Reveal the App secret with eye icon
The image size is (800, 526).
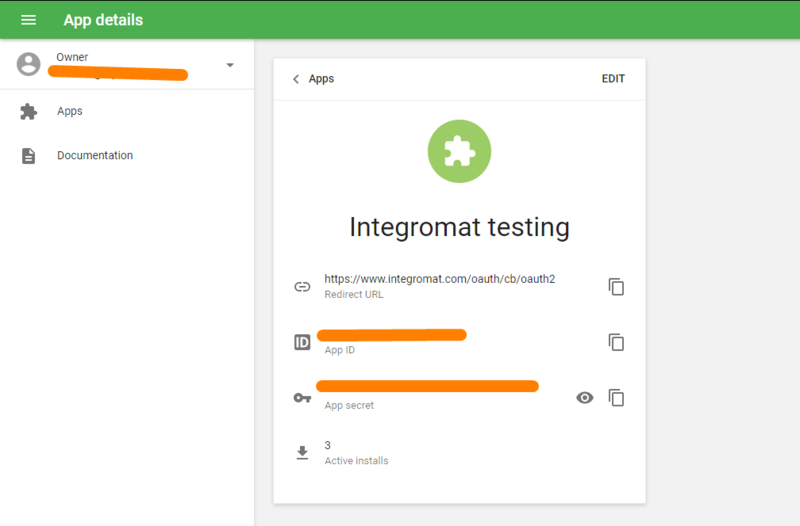click(585, 398)
